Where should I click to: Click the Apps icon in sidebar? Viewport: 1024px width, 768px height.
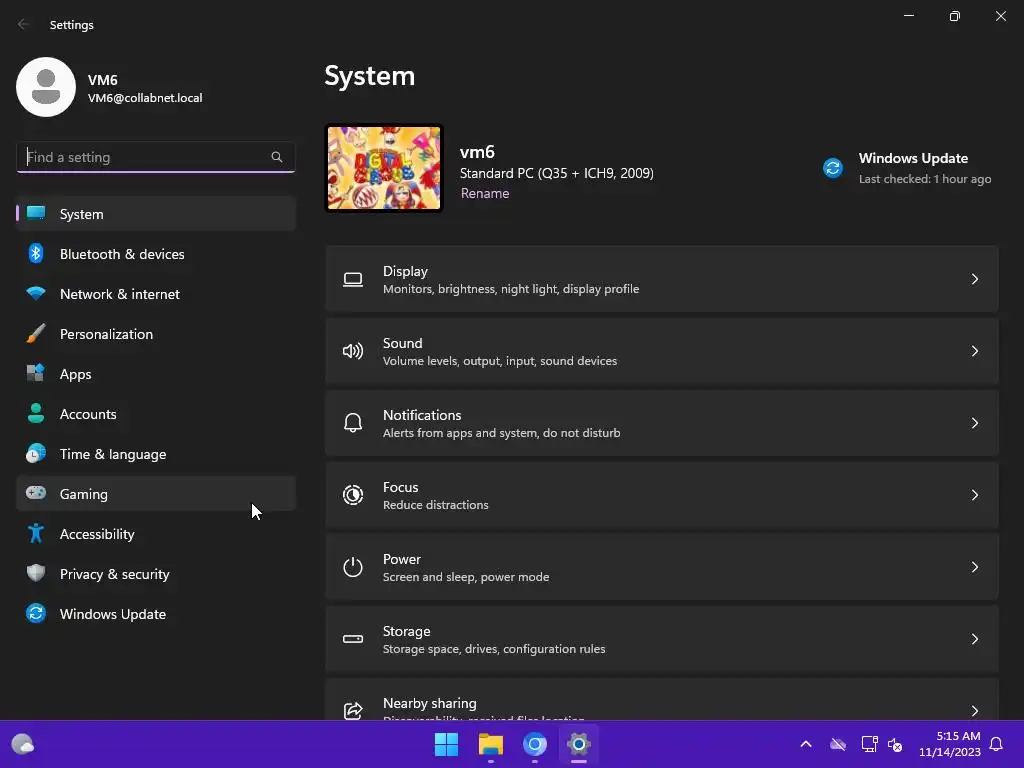36,374
